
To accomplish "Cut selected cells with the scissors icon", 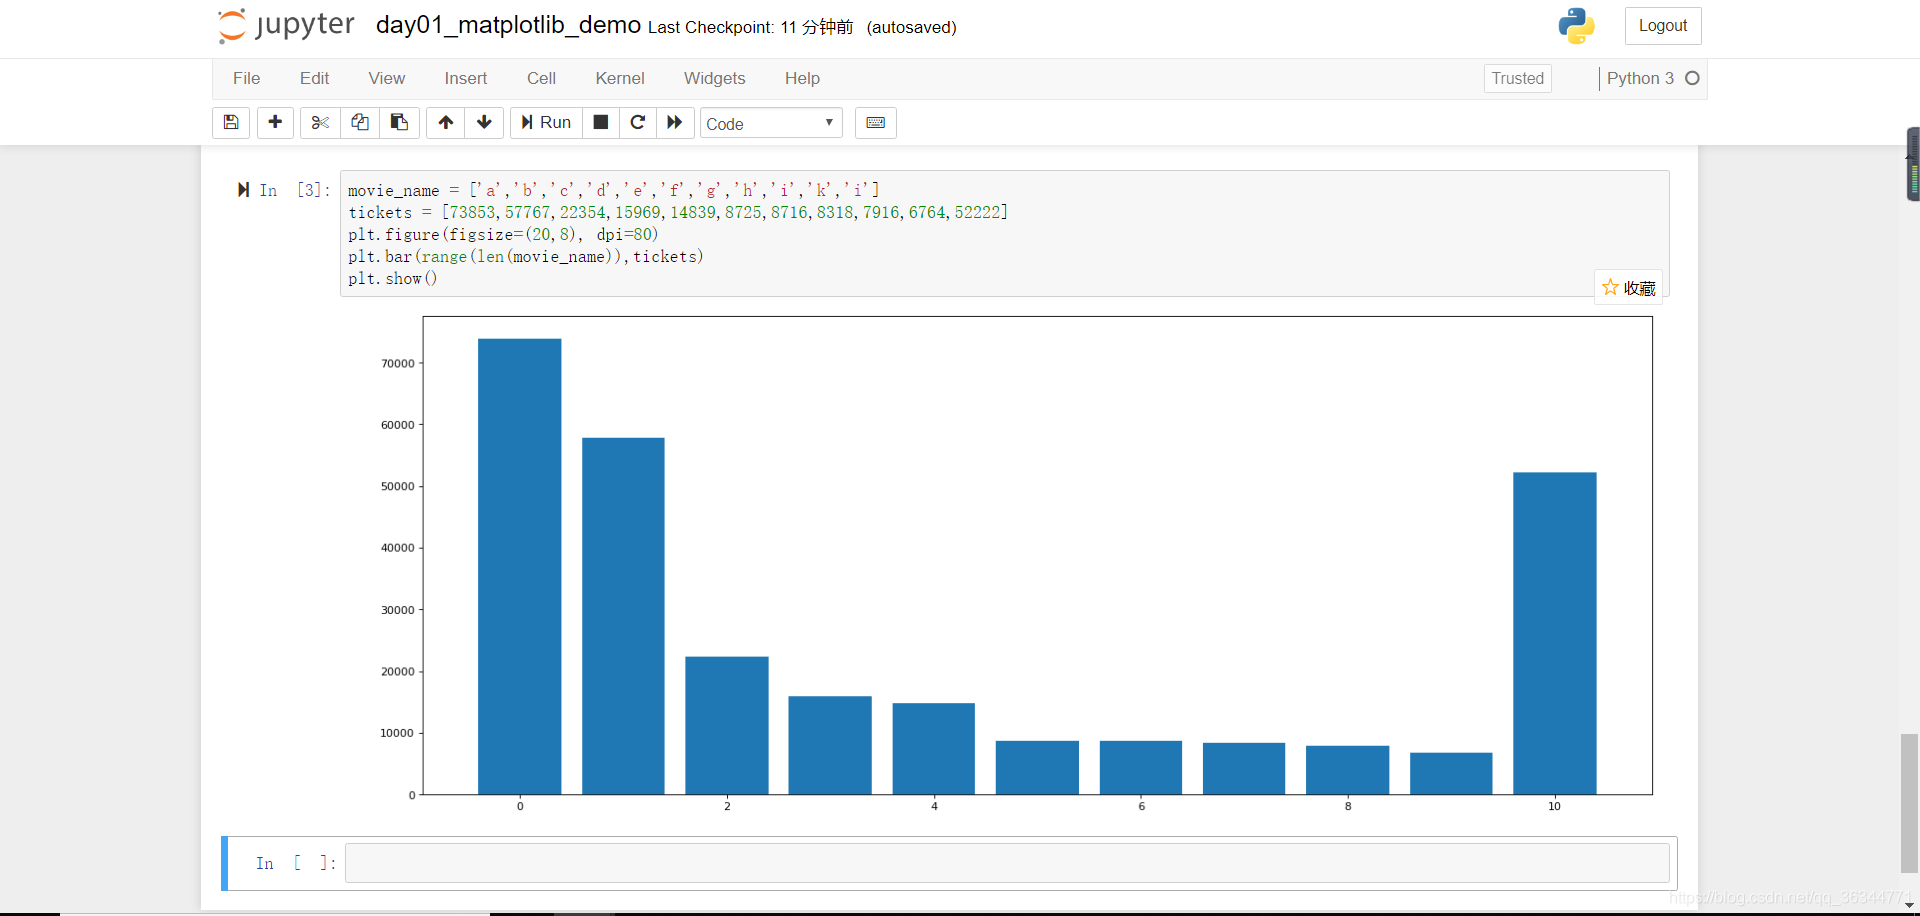I will [x=320, y=122].
